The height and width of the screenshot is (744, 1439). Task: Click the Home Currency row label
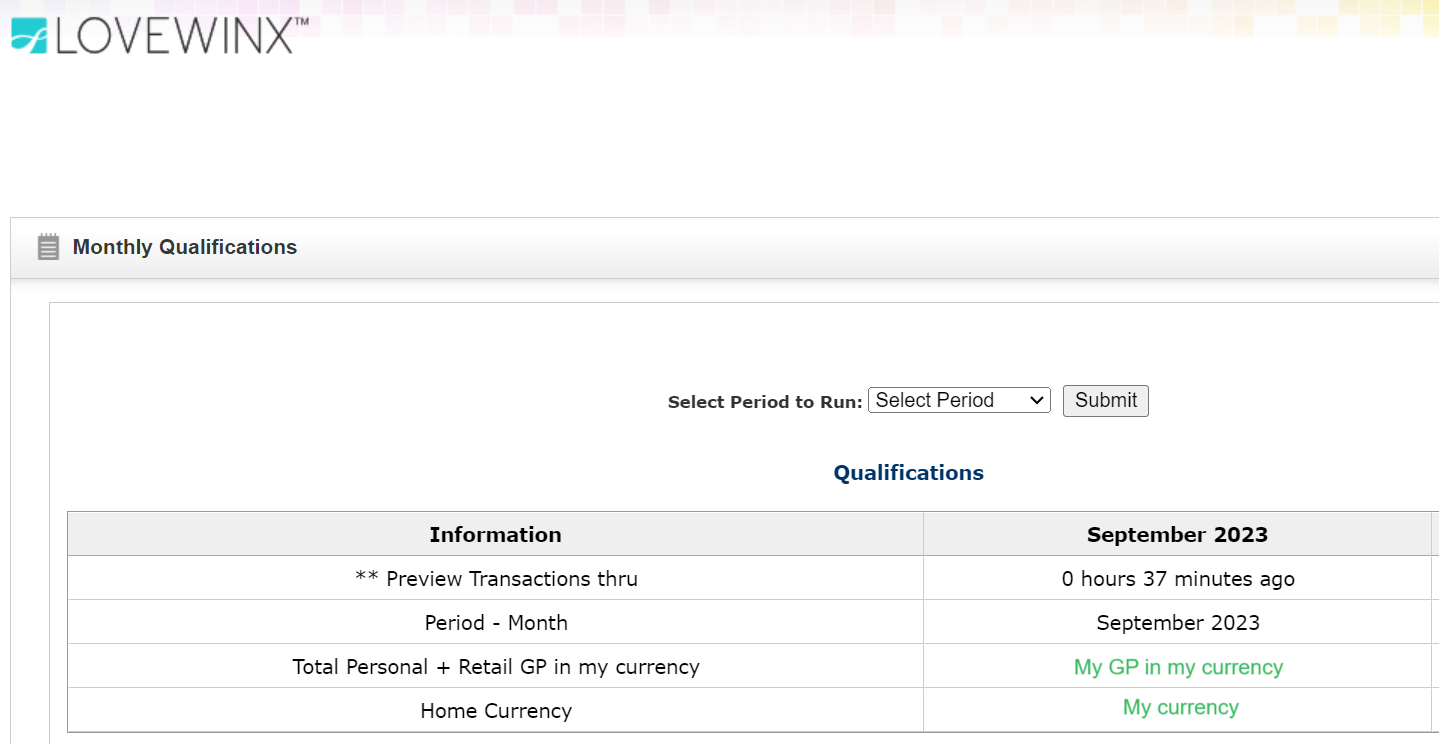tap(496, 711)
